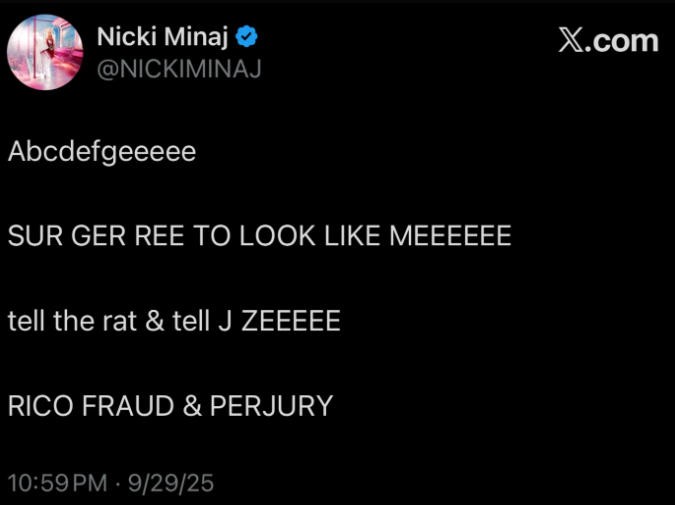Image resolution: width=675 pixels, height=505 pixels.
Task: Click the tweet timestamp 10:59 PM
Action: [x=57, y=483]
